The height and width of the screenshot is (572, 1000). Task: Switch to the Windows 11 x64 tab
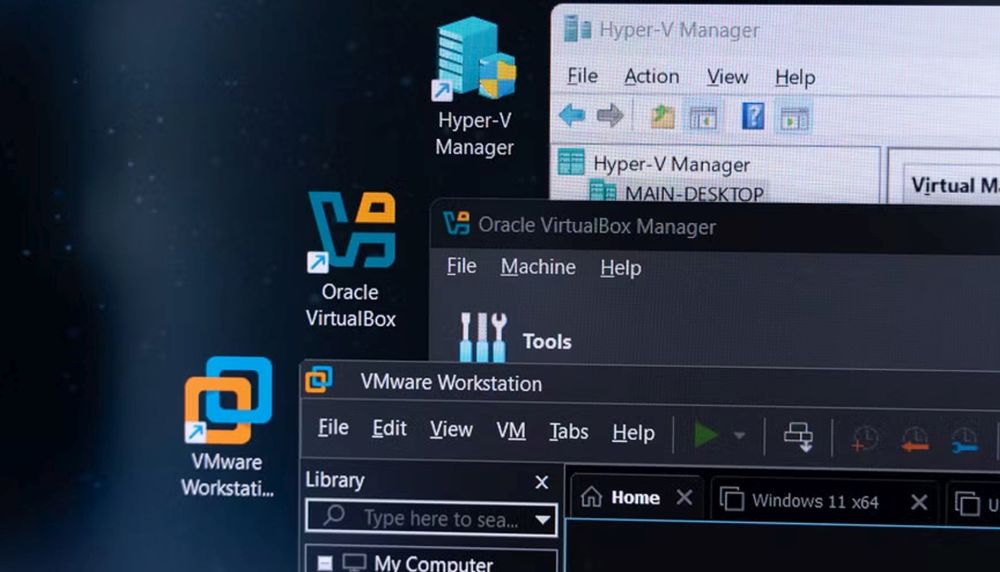[x=814, y=501]
